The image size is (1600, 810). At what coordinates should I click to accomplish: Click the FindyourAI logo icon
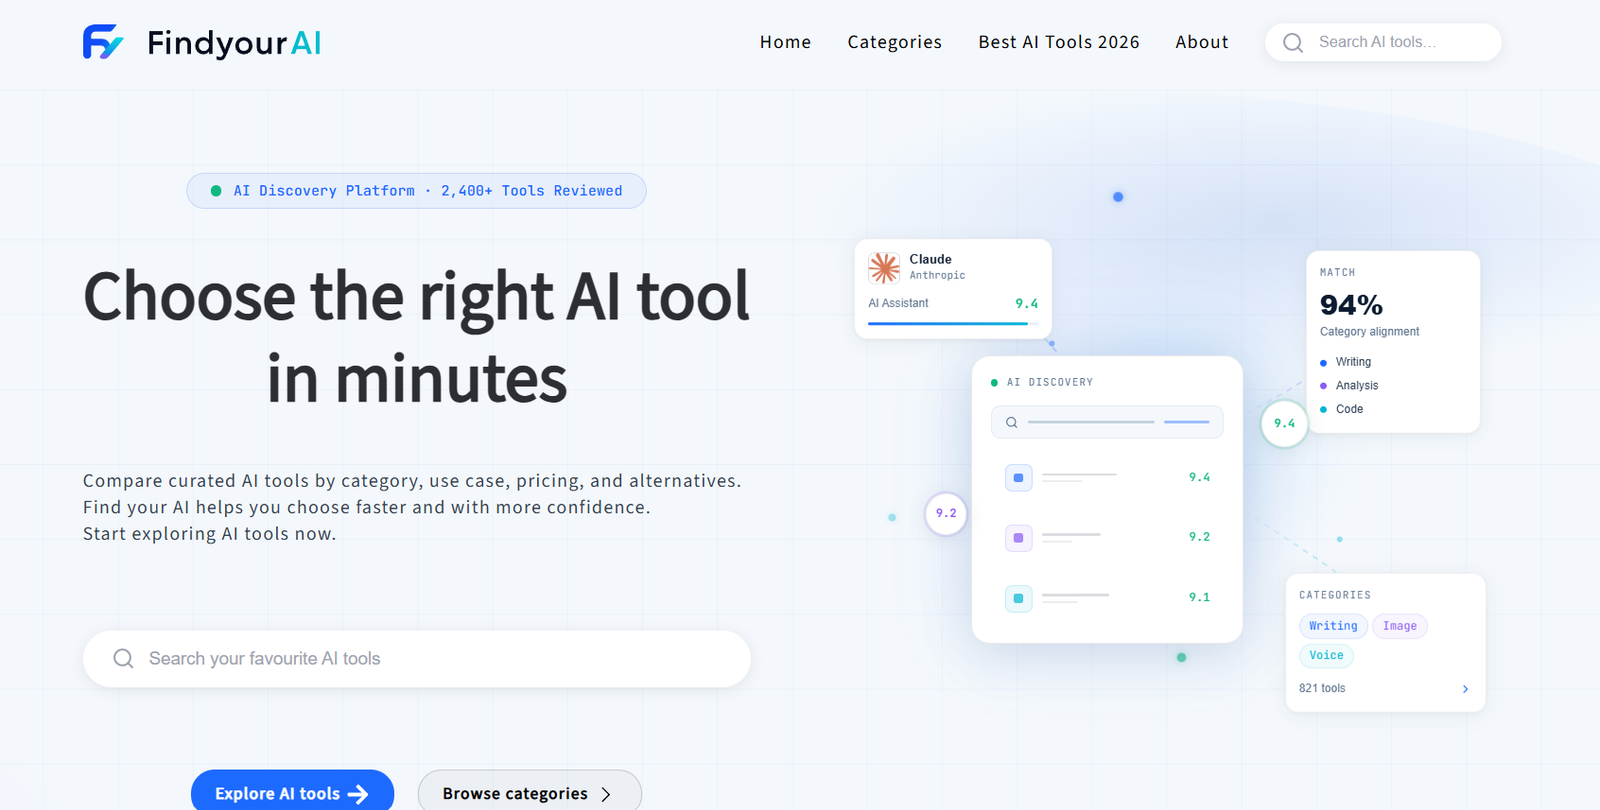pos(103,42)
